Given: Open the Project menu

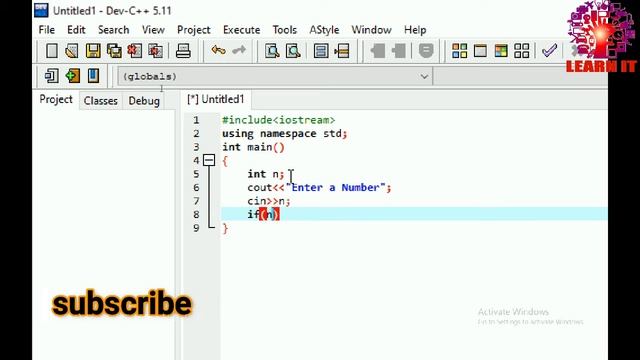Looking at the screenshot, I should [x=194, y=30].
